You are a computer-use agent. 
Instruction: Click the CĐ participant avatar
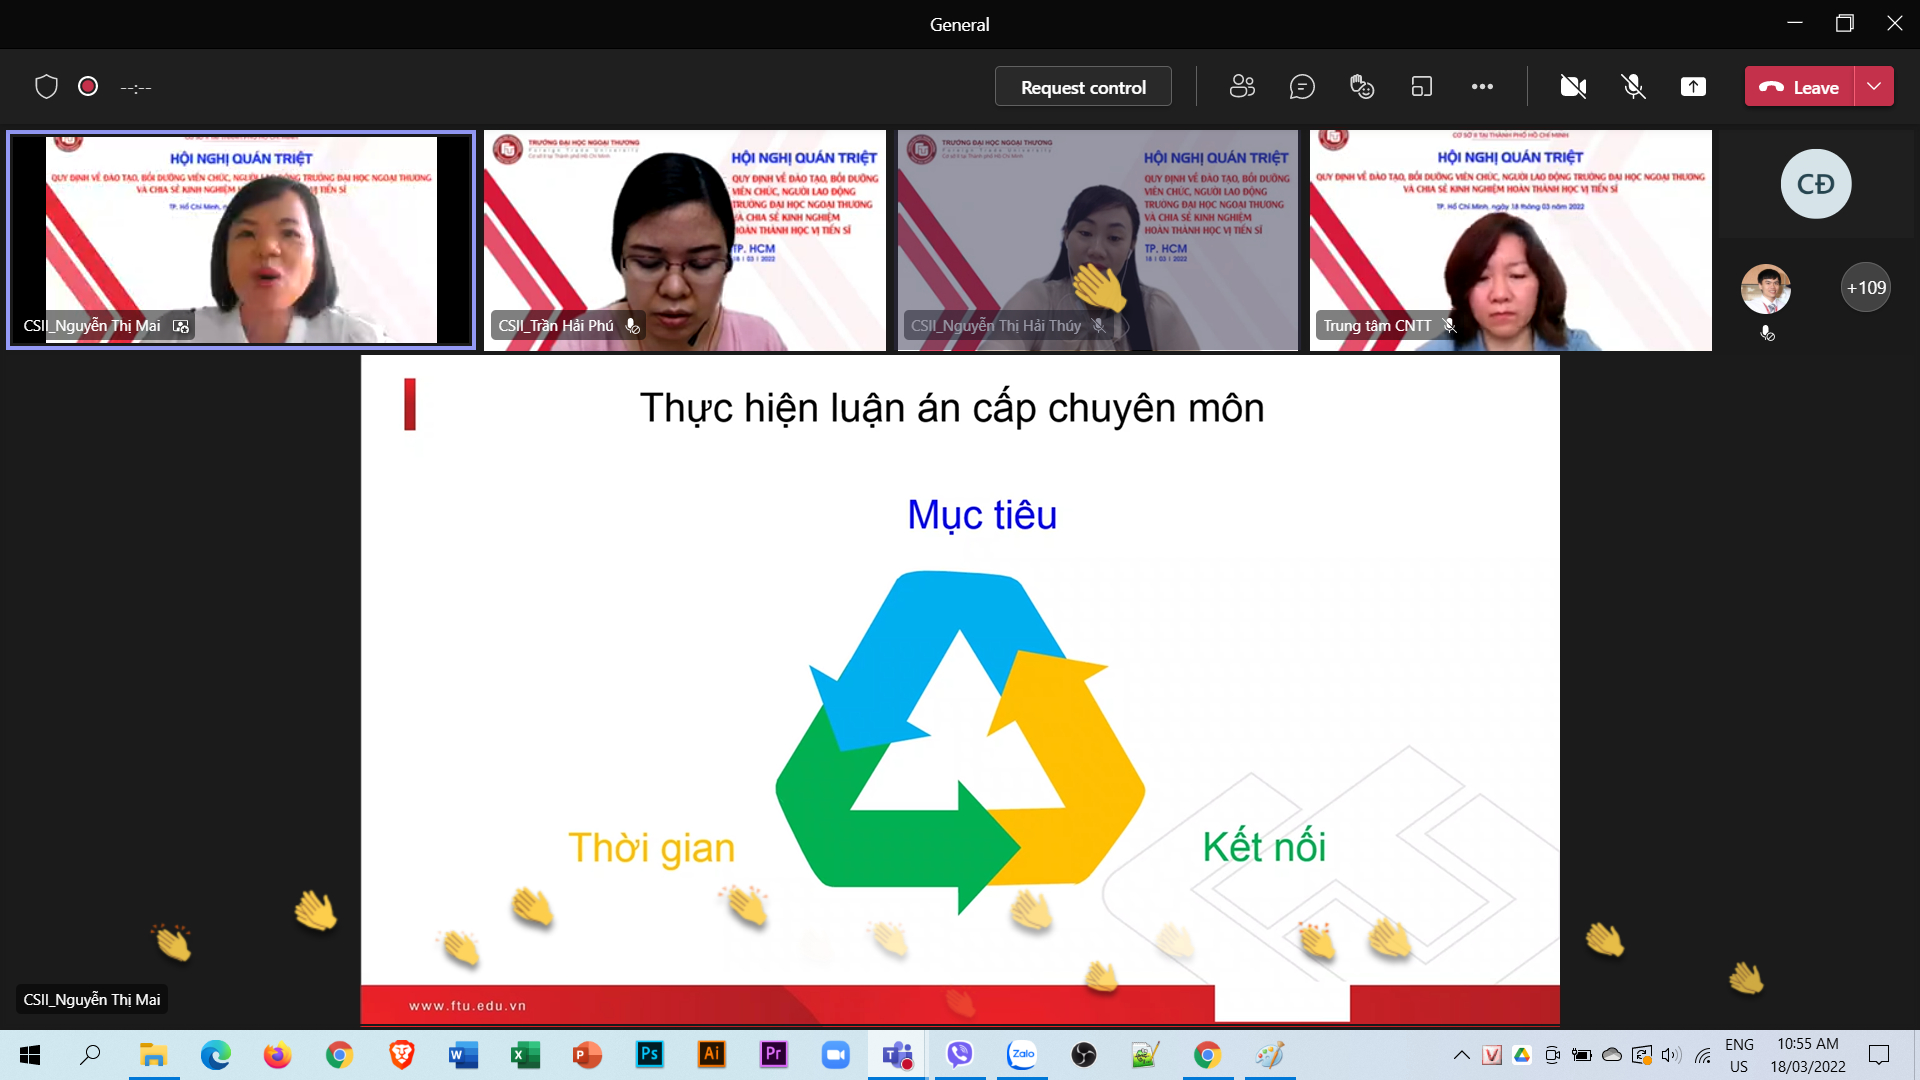coord(1816,184)
